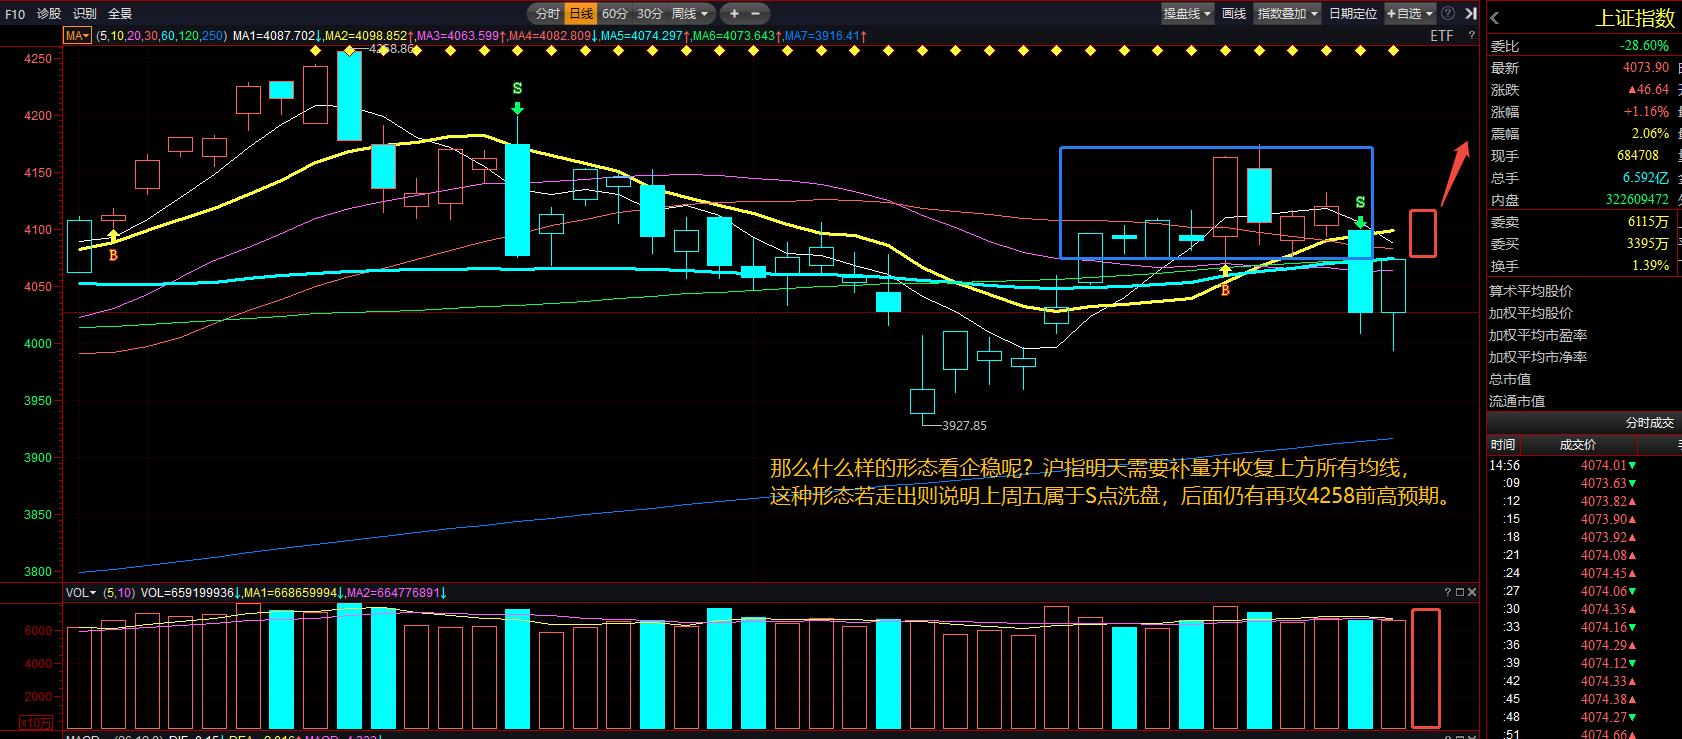Select the 委买 bid orders row

1584,244
